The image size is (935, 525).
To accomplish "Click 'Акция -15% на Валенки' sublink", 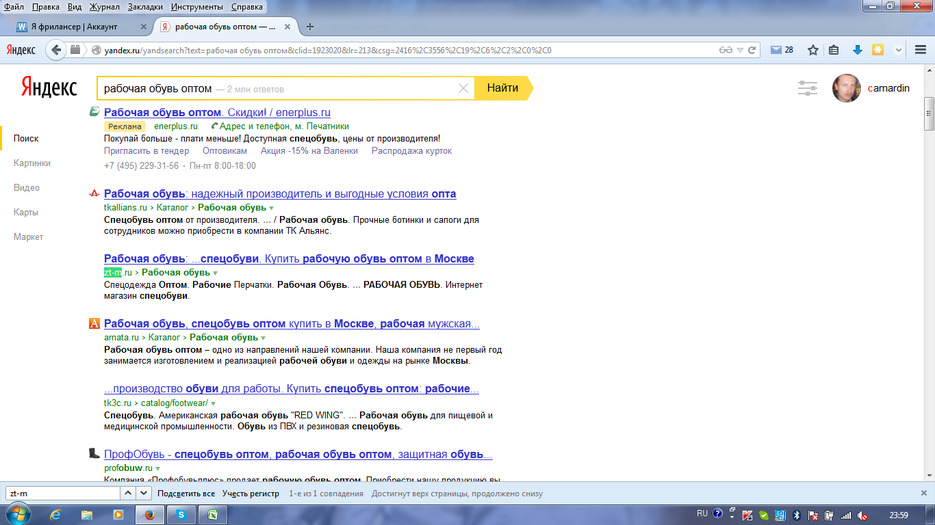I will tap(309, 151).
